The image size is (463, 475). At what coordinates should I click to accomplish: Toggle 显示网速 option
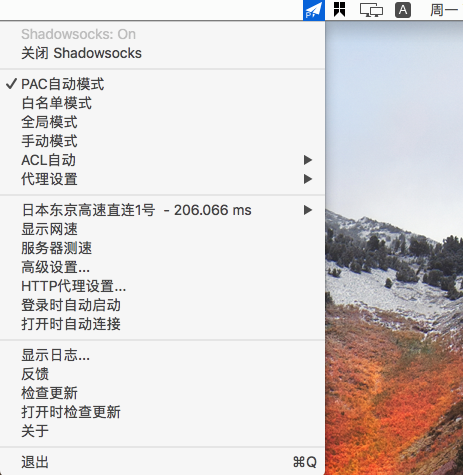tap(162, 229)
